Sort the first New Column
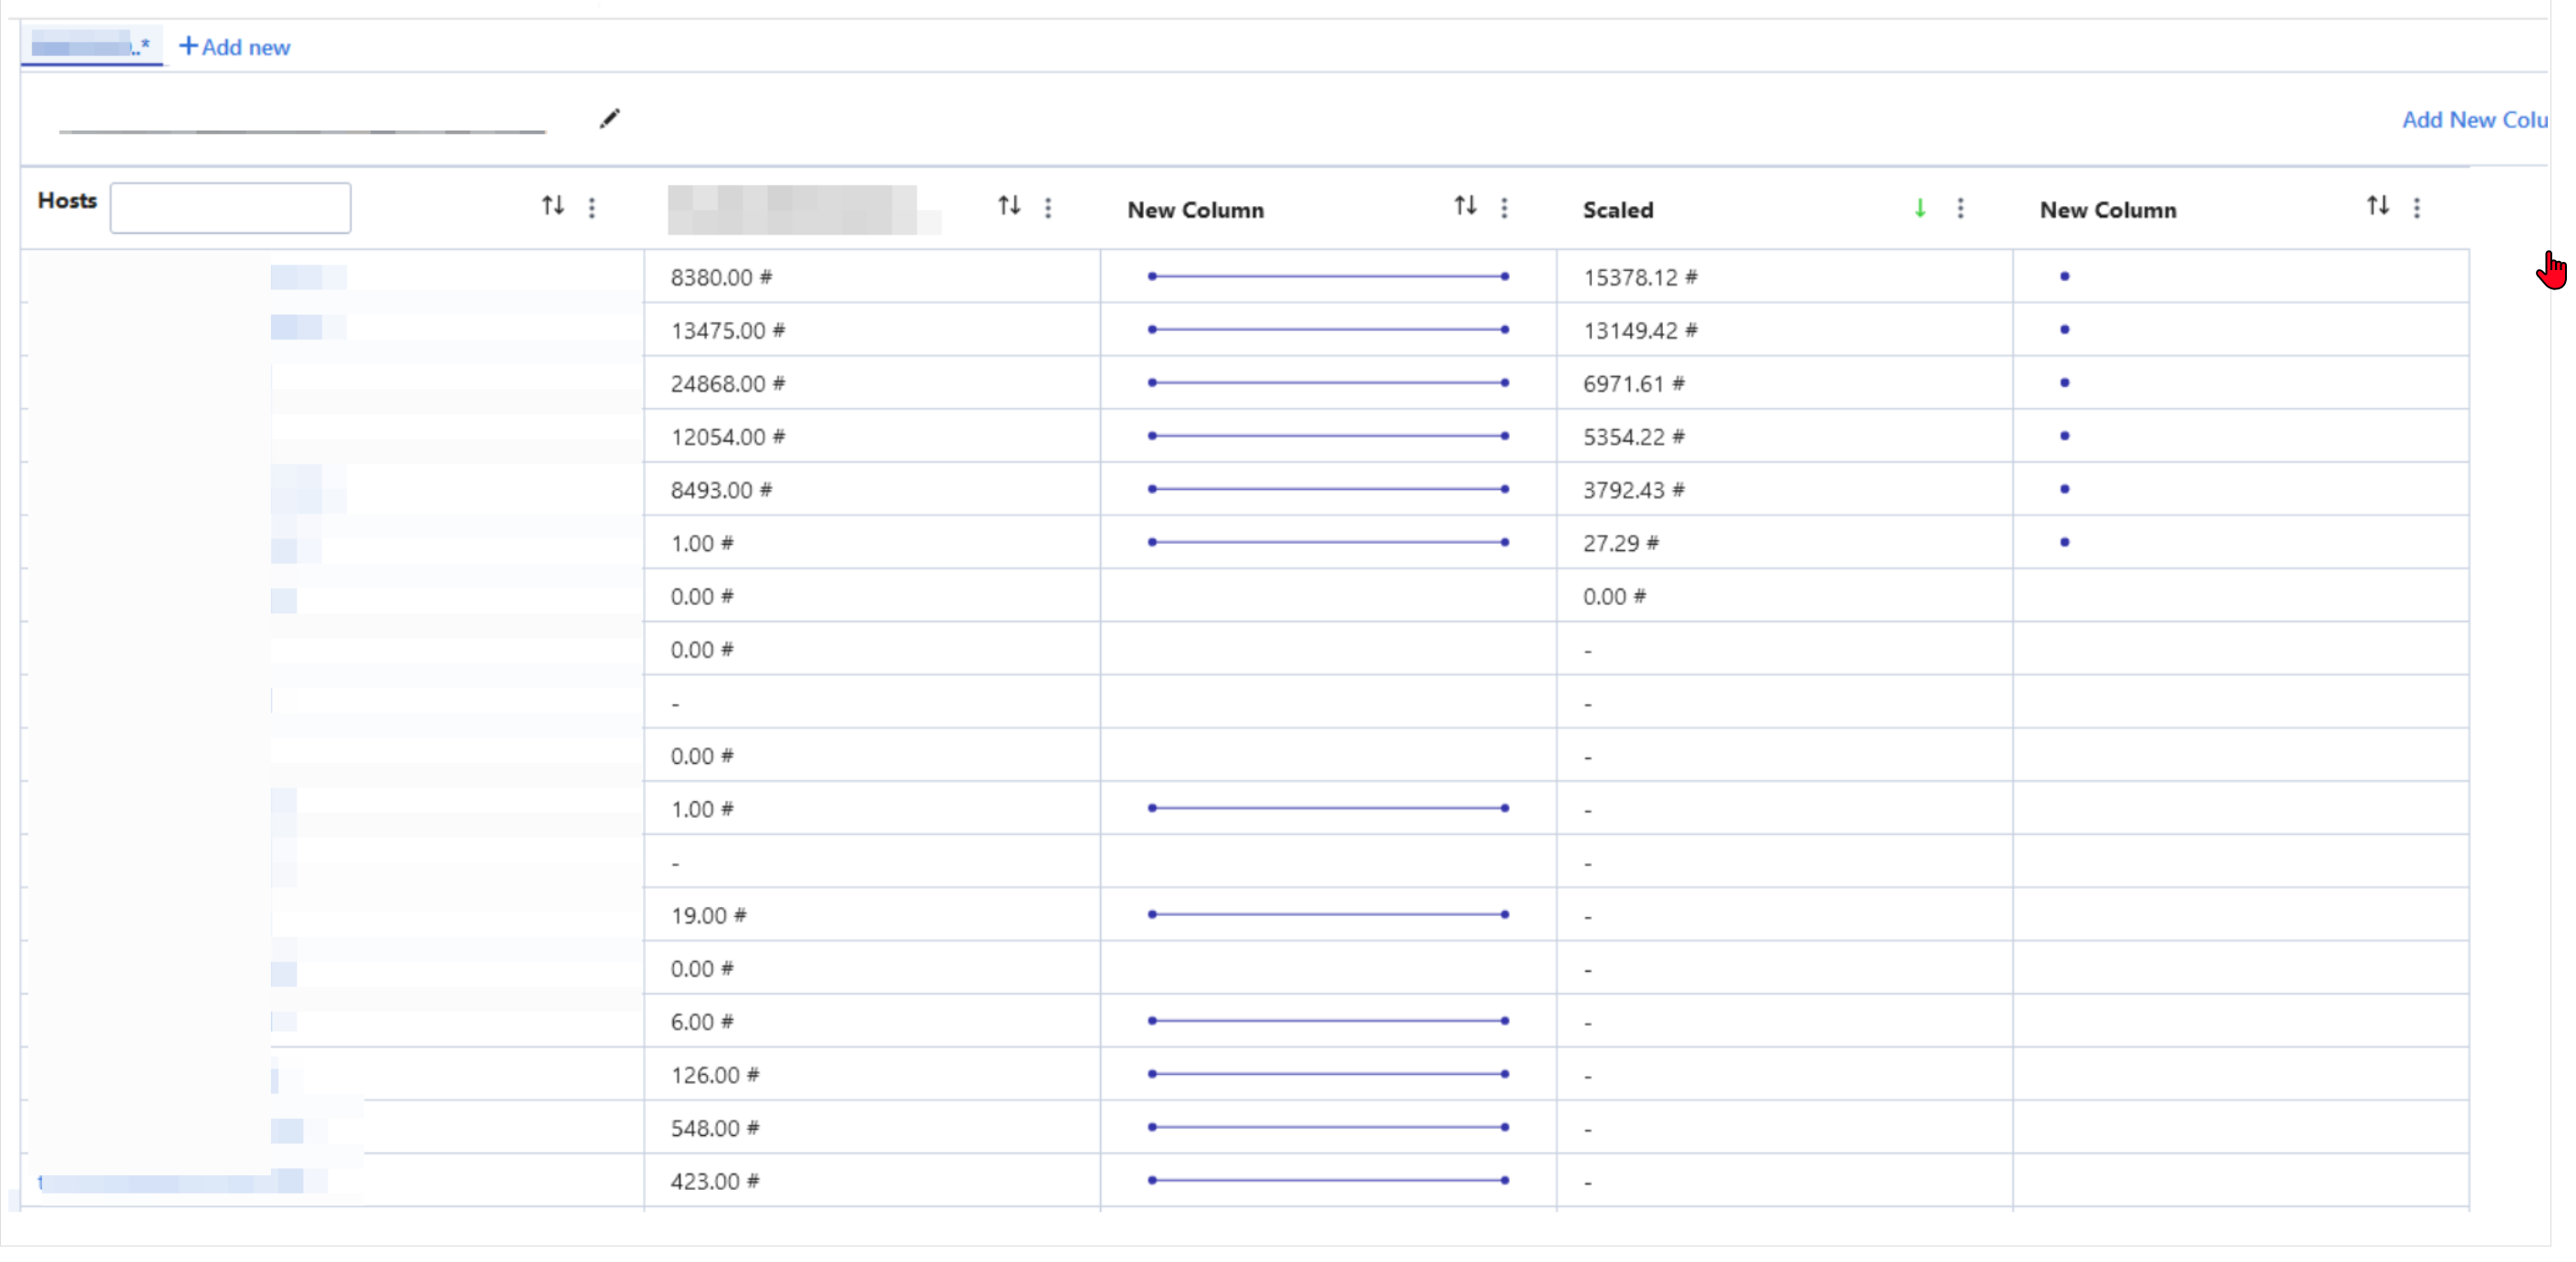Viewport: 2576px width, 1262px height. [1465, 206]
